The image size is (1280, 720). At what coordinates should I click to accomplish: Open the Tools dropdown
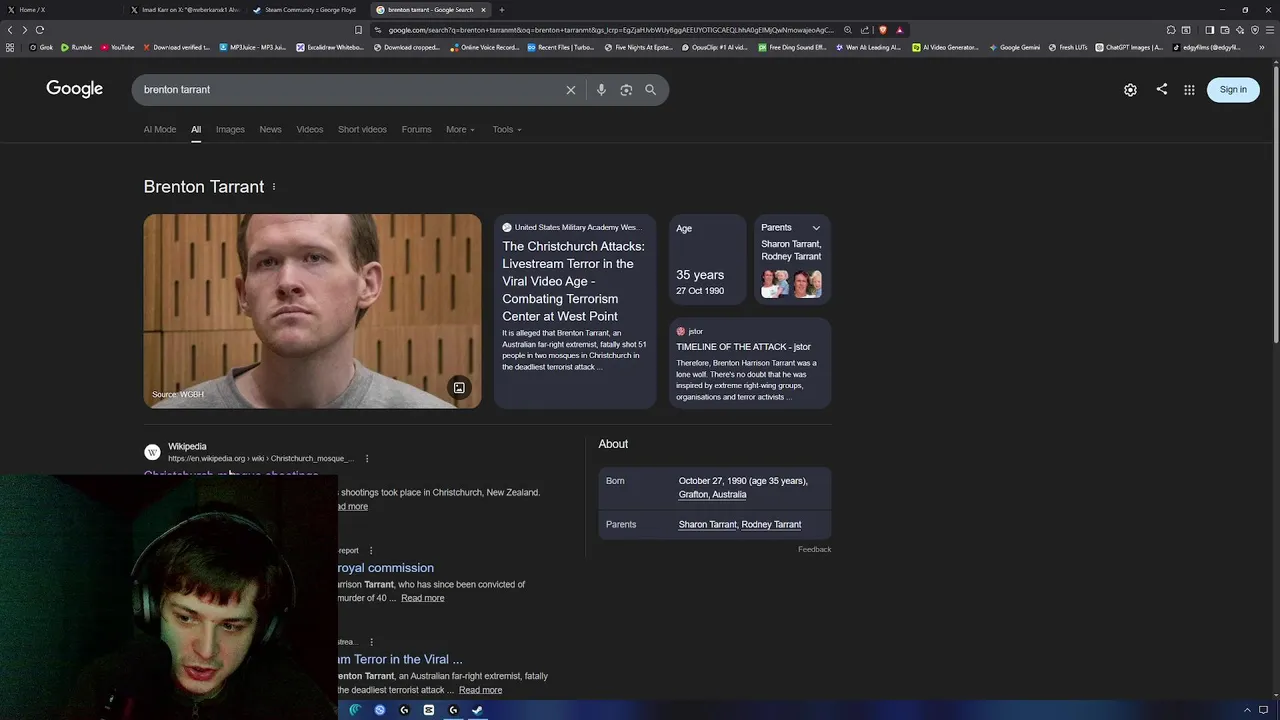pyautogui.click(x=507, y=129)
